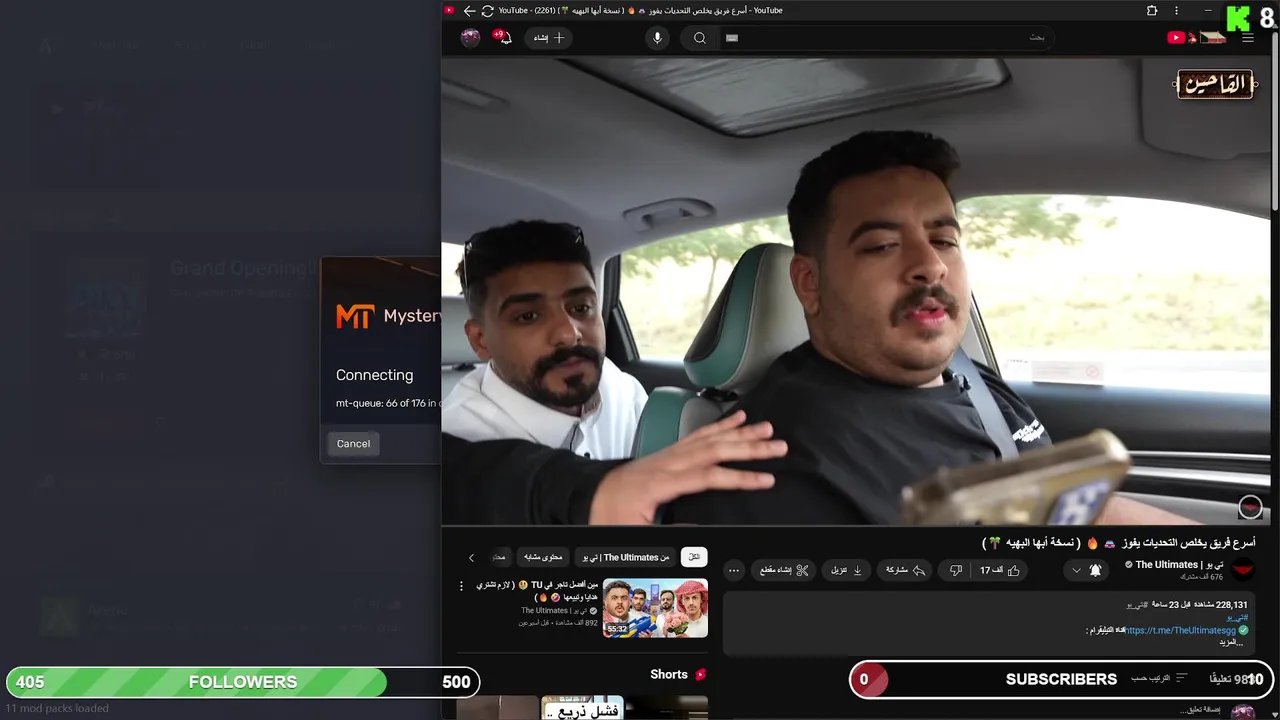Screen dimensions: 1280x720
Task: Open The Ultimates channel avatar
Action: 1242,570
